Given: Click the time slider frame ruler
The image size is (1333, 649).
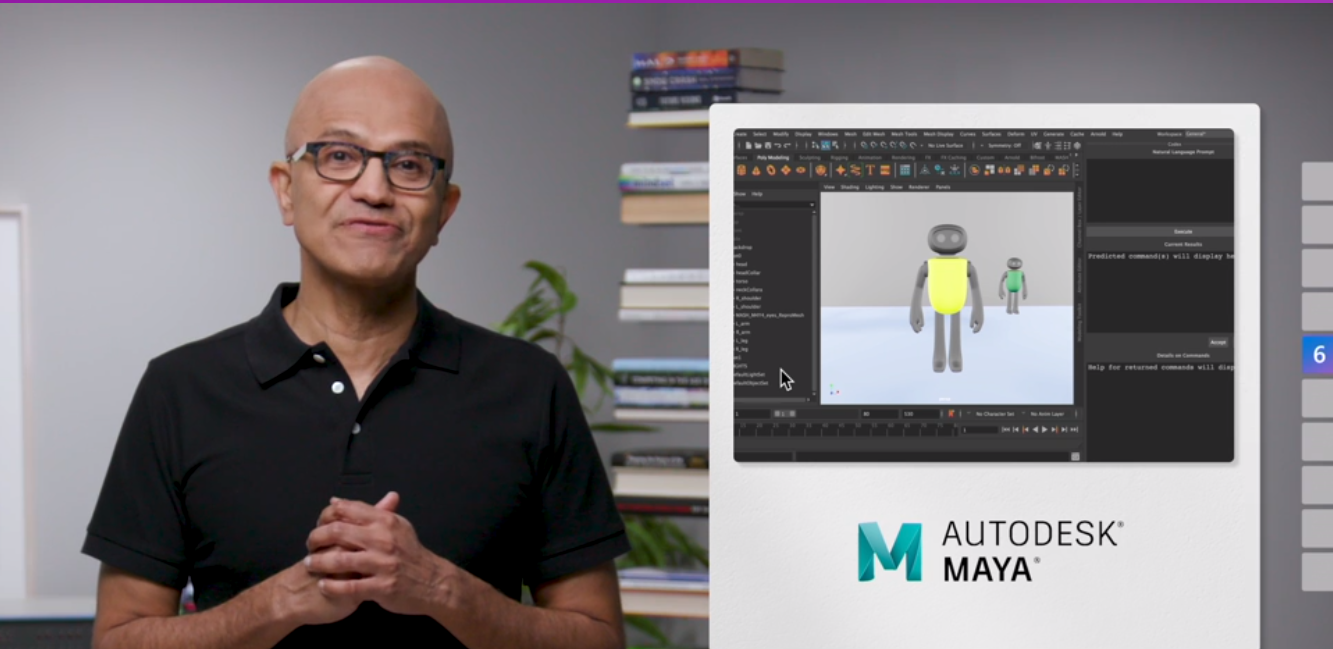Looking at the screenshot, I should click(x=846, y=429).
